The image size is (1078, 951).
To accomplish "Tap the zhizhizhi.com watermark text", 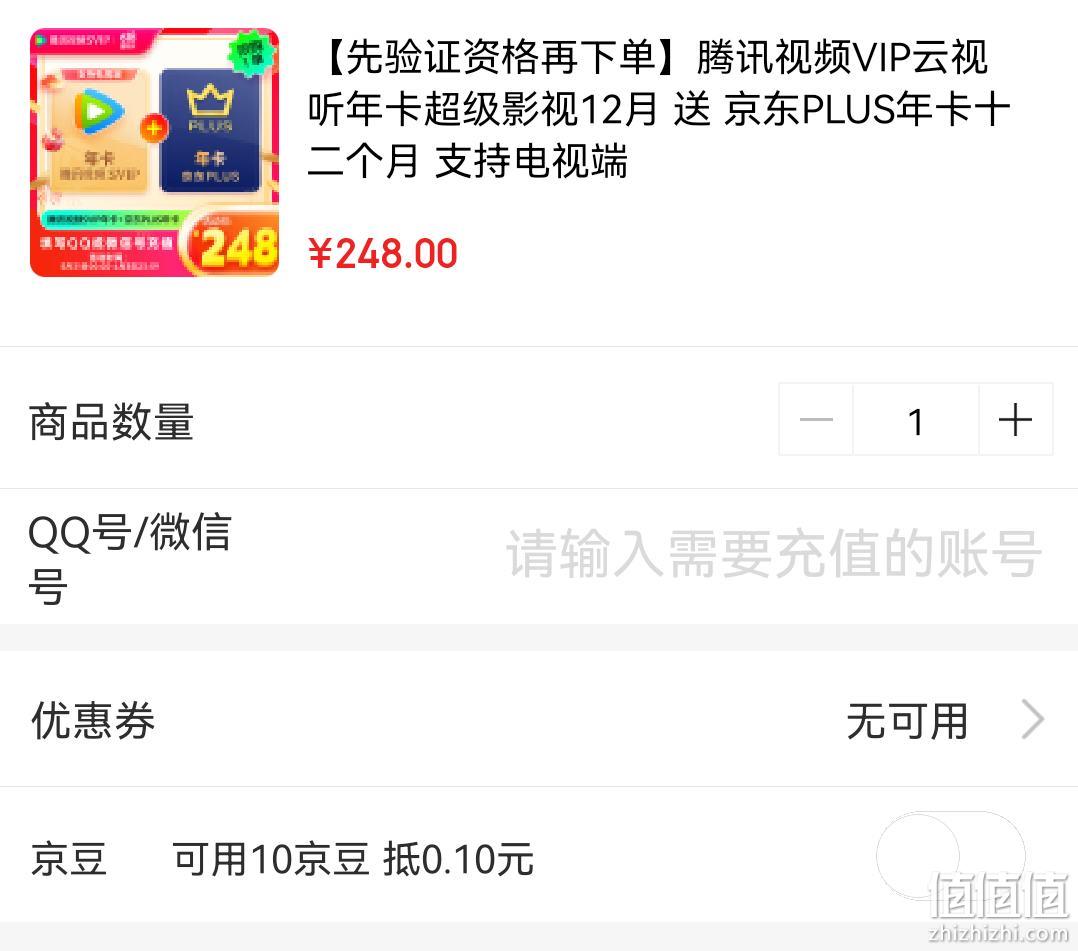I will [998, 933].
